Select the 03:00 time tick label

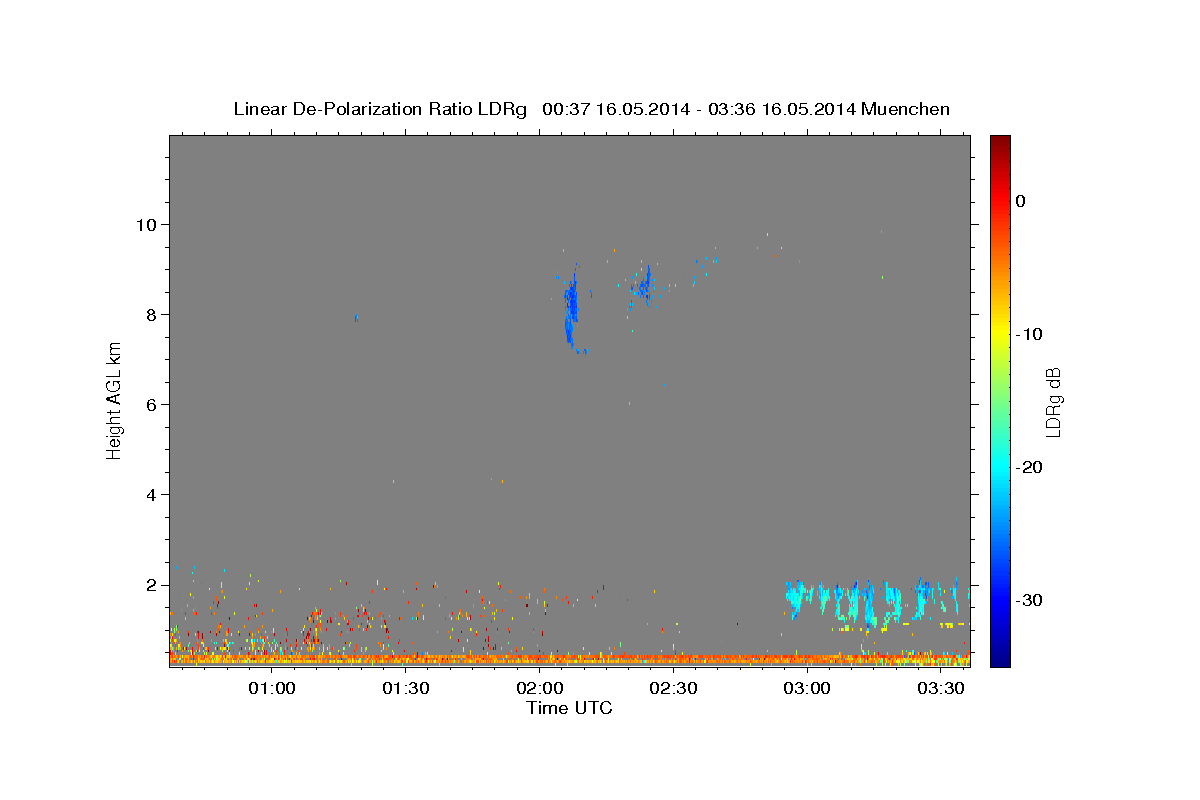[806, 688]
